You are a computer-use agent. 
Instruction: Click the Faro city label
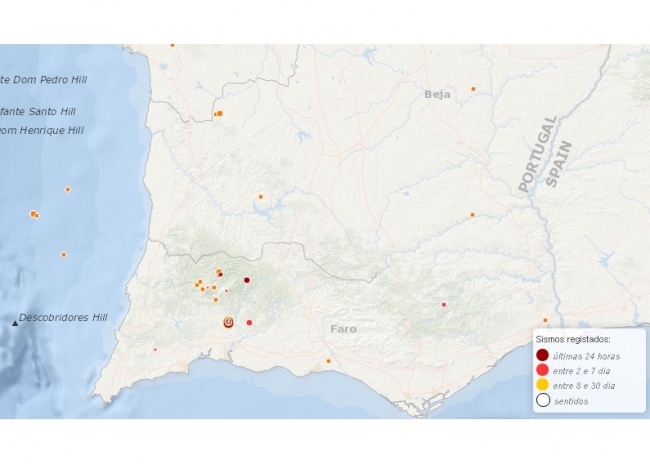click(x=343, y=328)
